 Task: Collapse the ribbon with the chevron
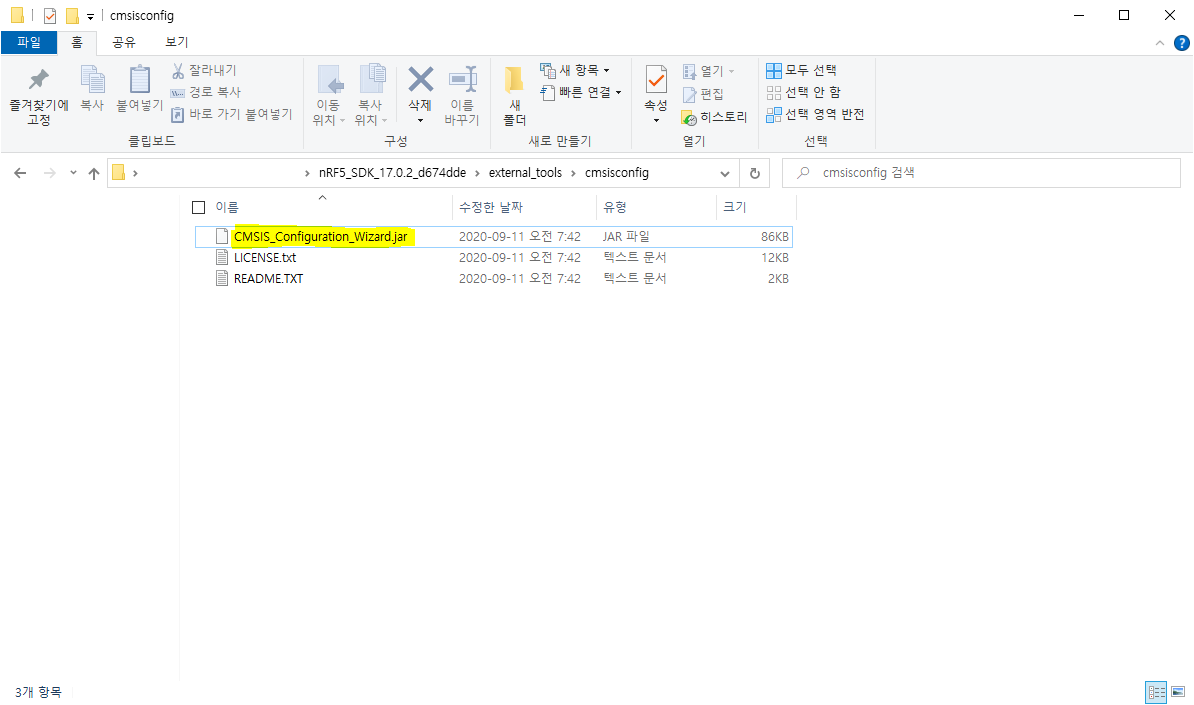click(x=1160, y=43)
